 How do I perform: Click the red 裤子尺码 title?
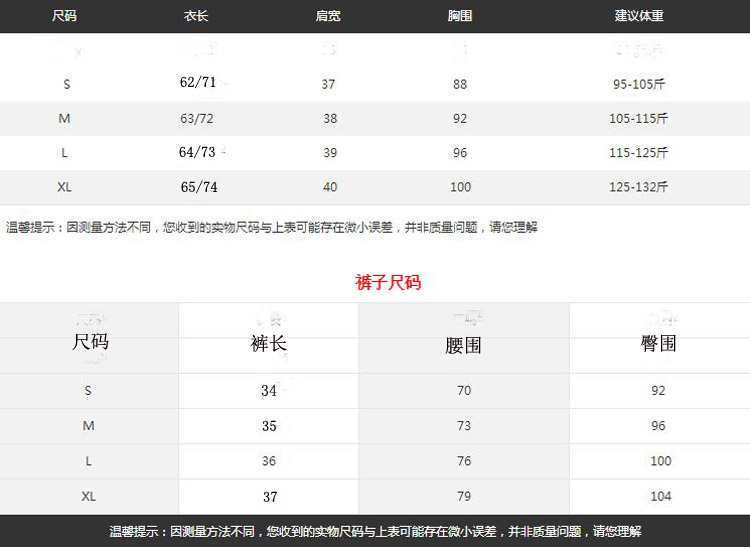tap(388, 283)
